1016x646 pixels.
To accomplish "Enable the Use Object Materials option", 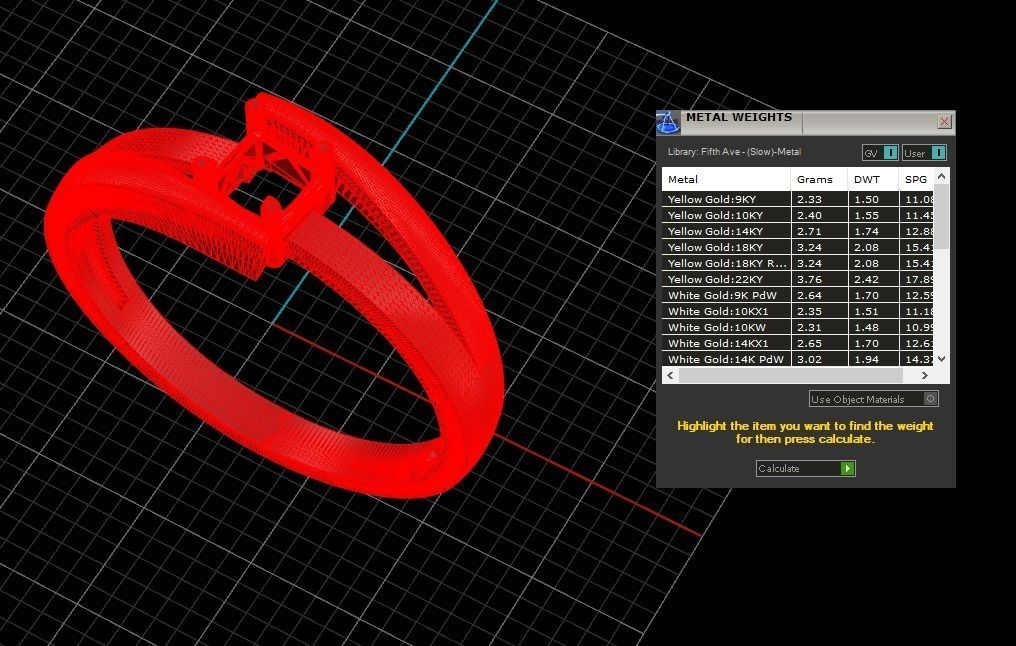I will click(873, 399).
